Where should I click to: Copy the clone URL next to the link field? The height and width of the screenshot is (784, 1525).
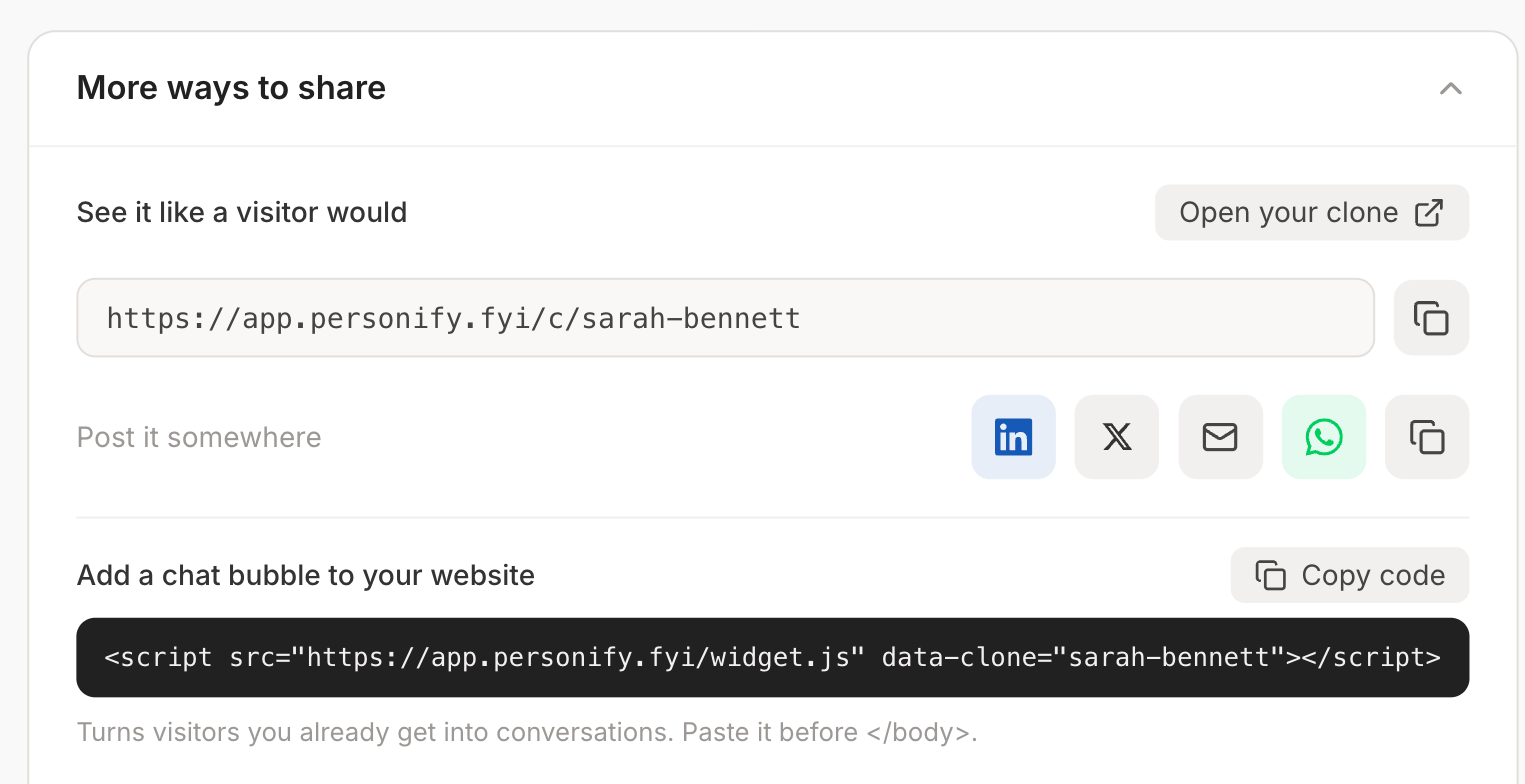click(x=1431, y=318)
